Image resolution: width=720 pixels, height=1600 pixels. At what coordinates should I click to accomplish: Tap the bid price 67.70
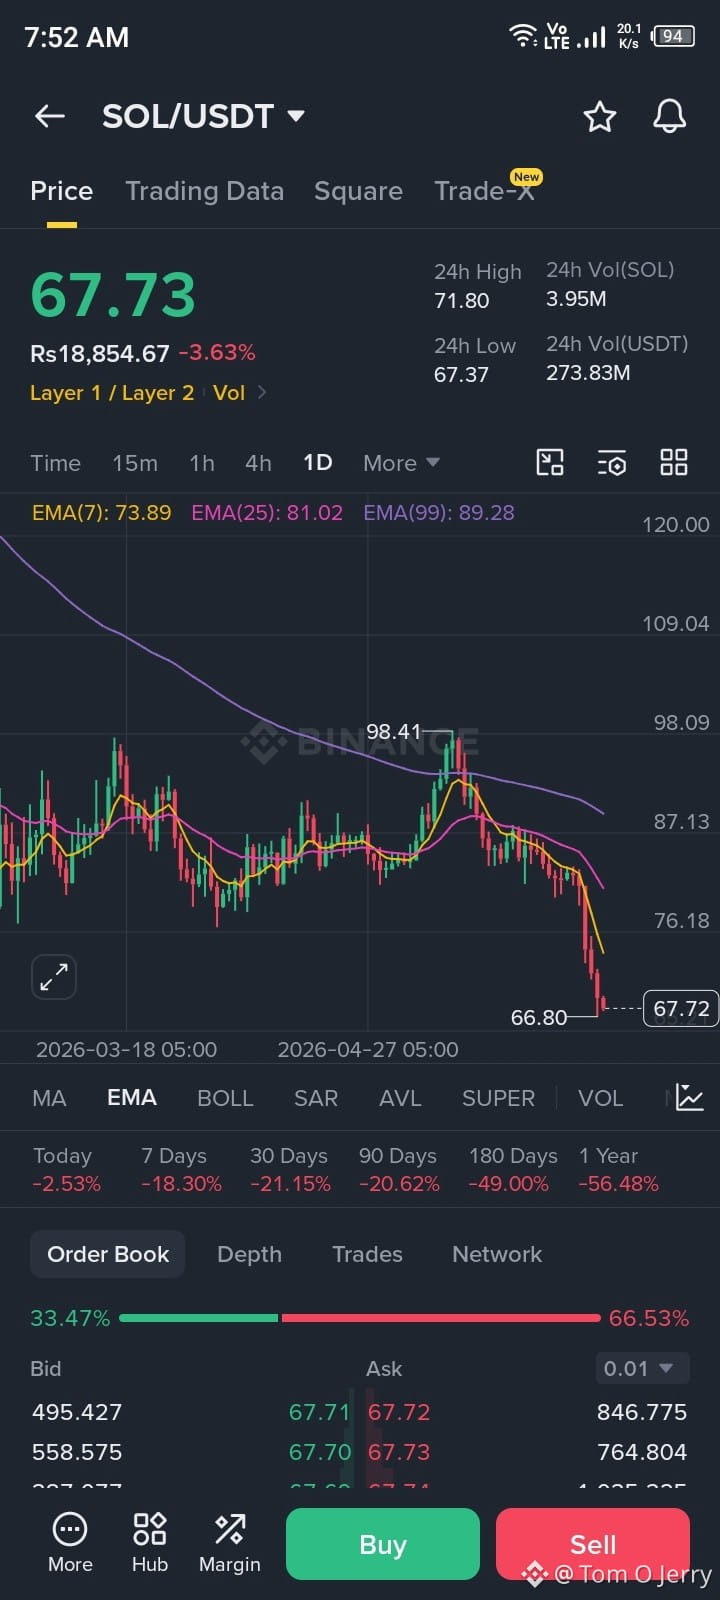320,1452
